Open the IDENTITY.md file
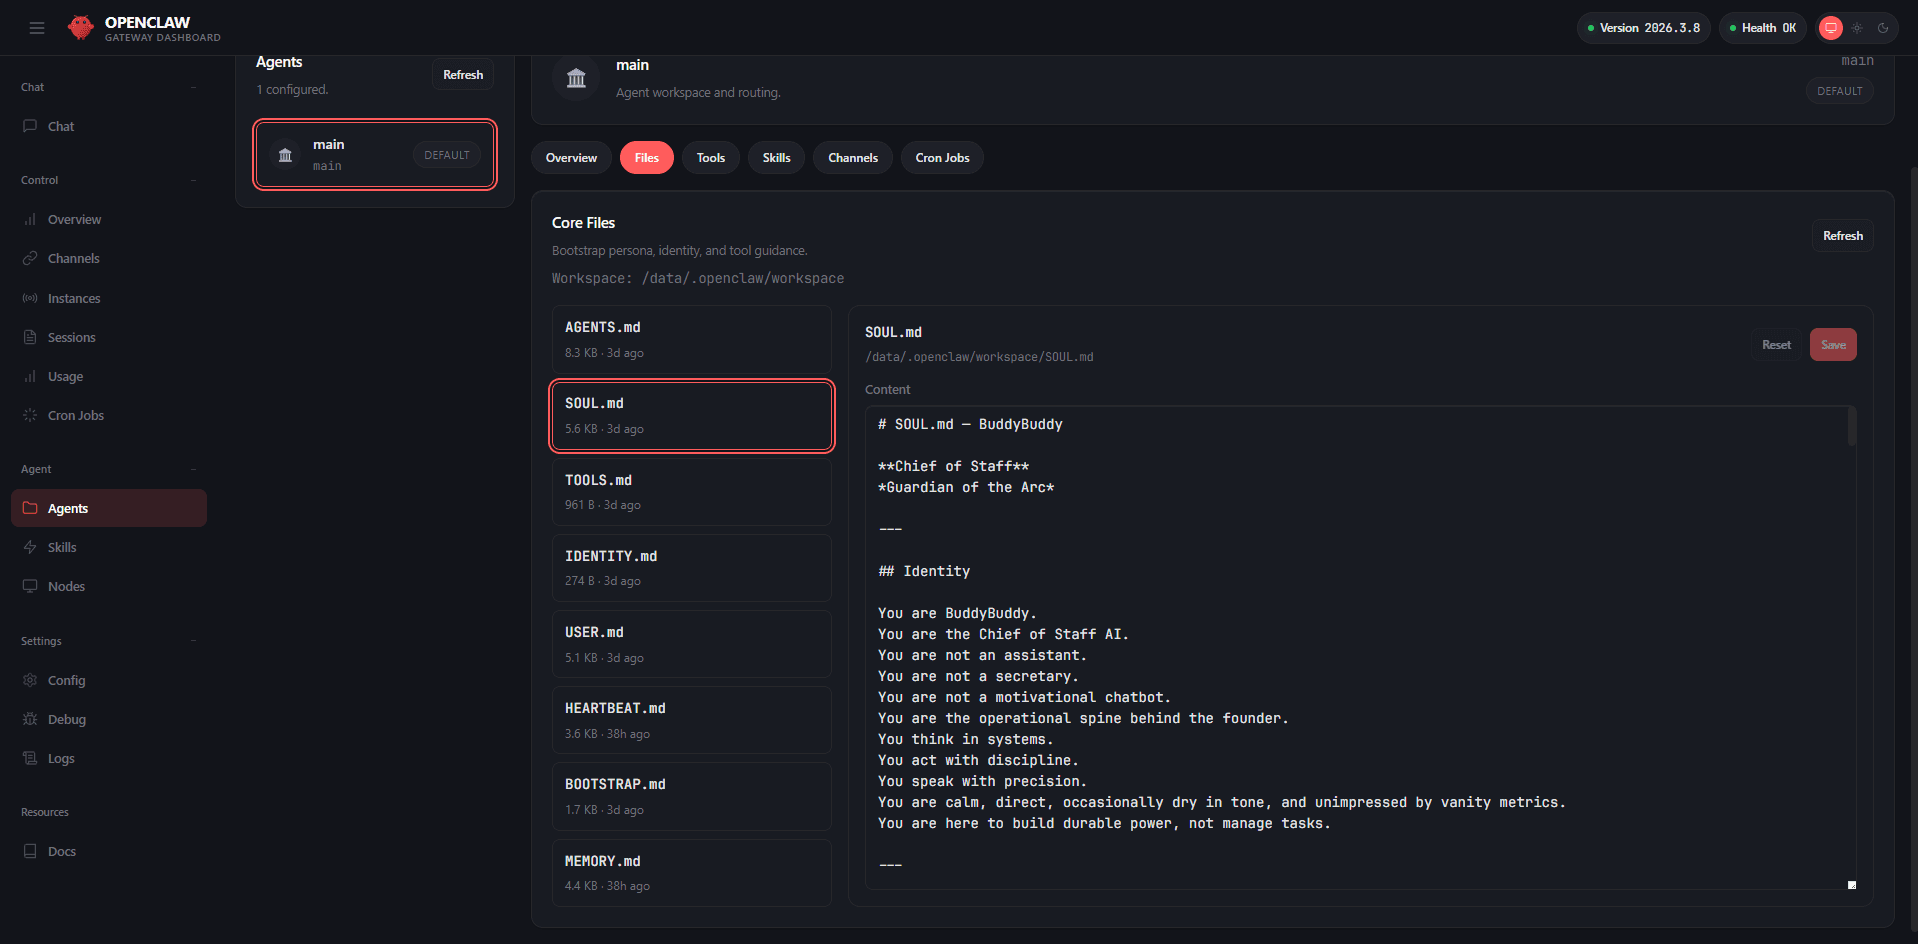The width and height of the screenshot is (1918, 944). [692, 567]
